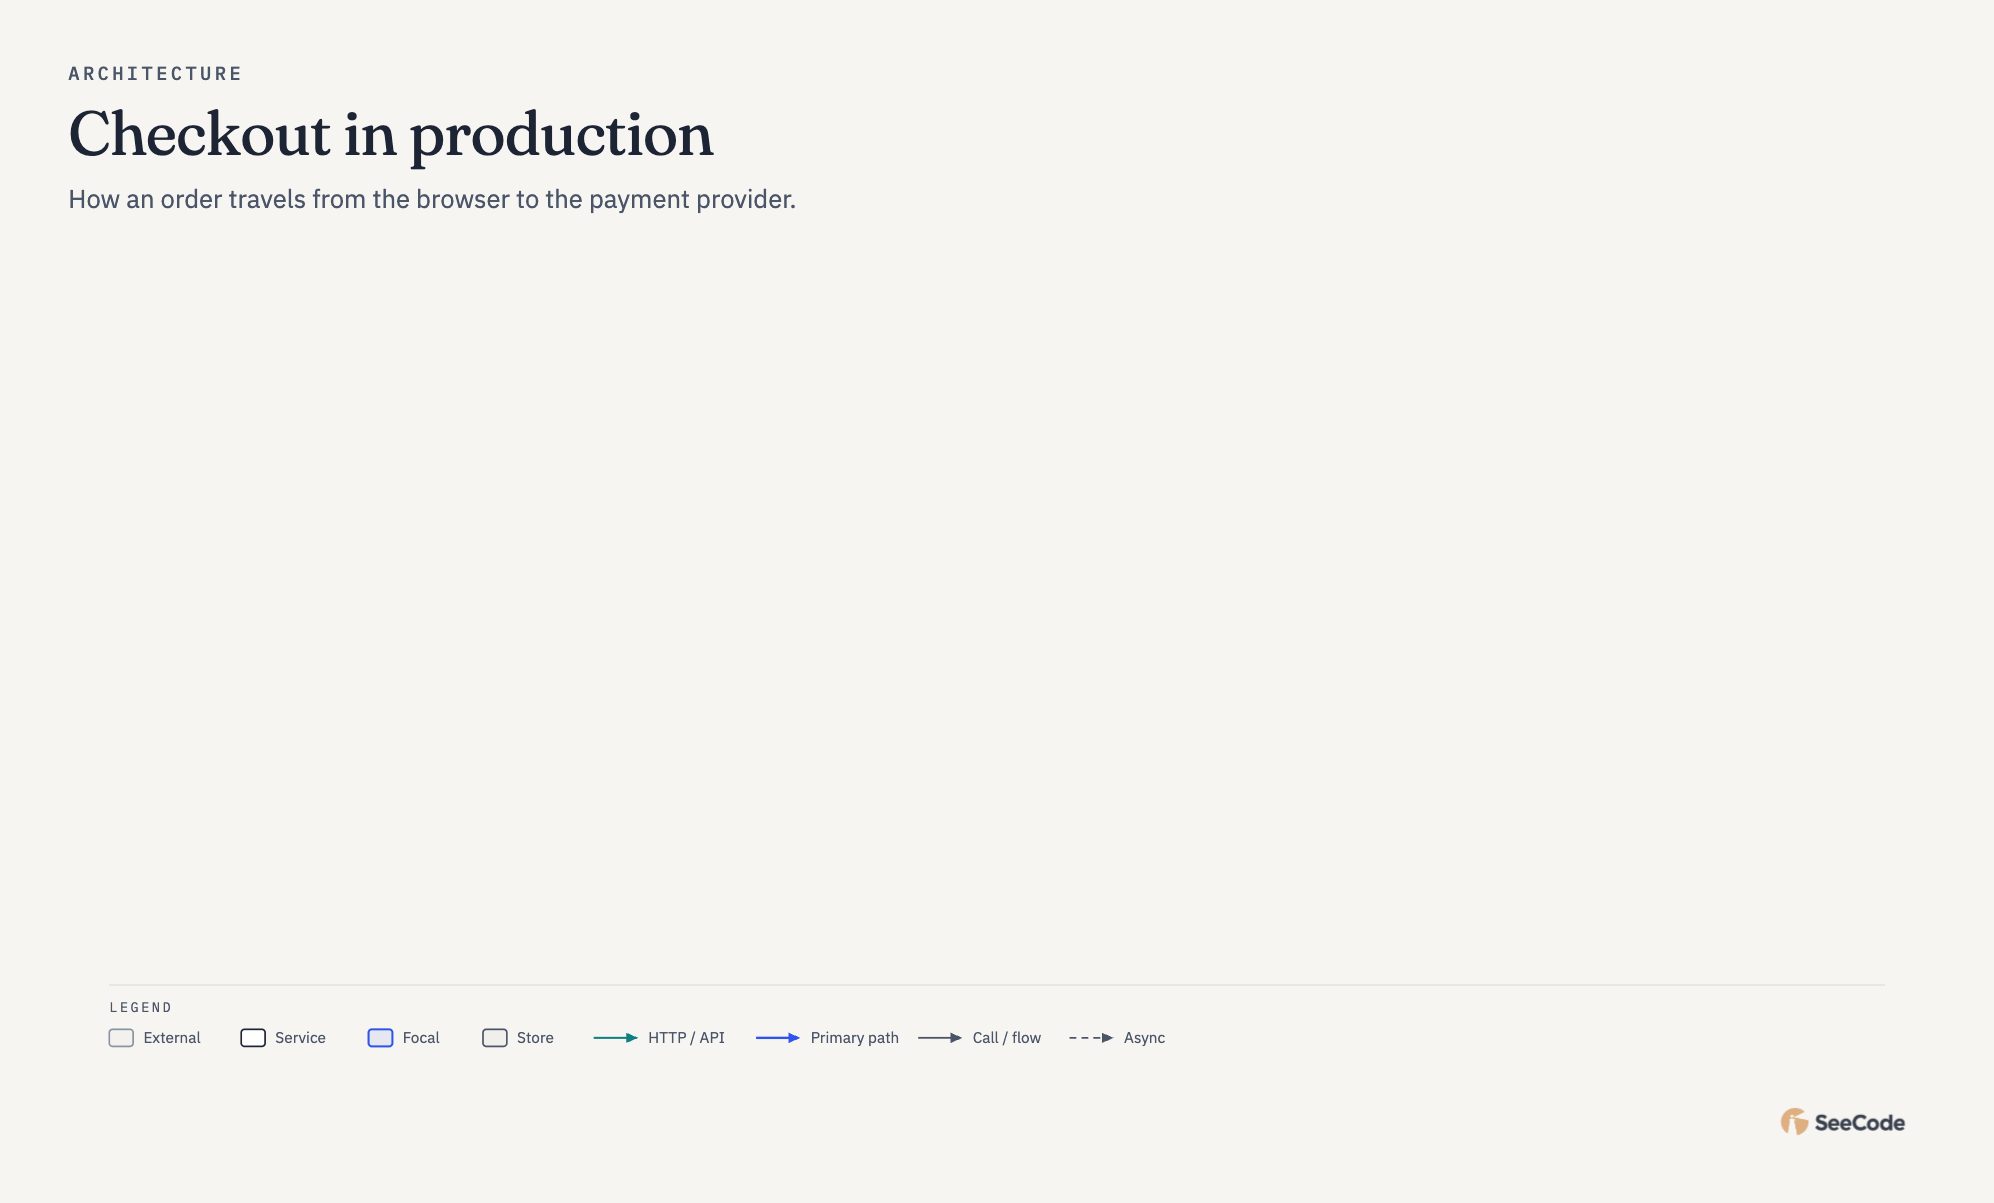1994x1203 pixels.
Task: Click the External legend label
Action: pos(172,1038)
